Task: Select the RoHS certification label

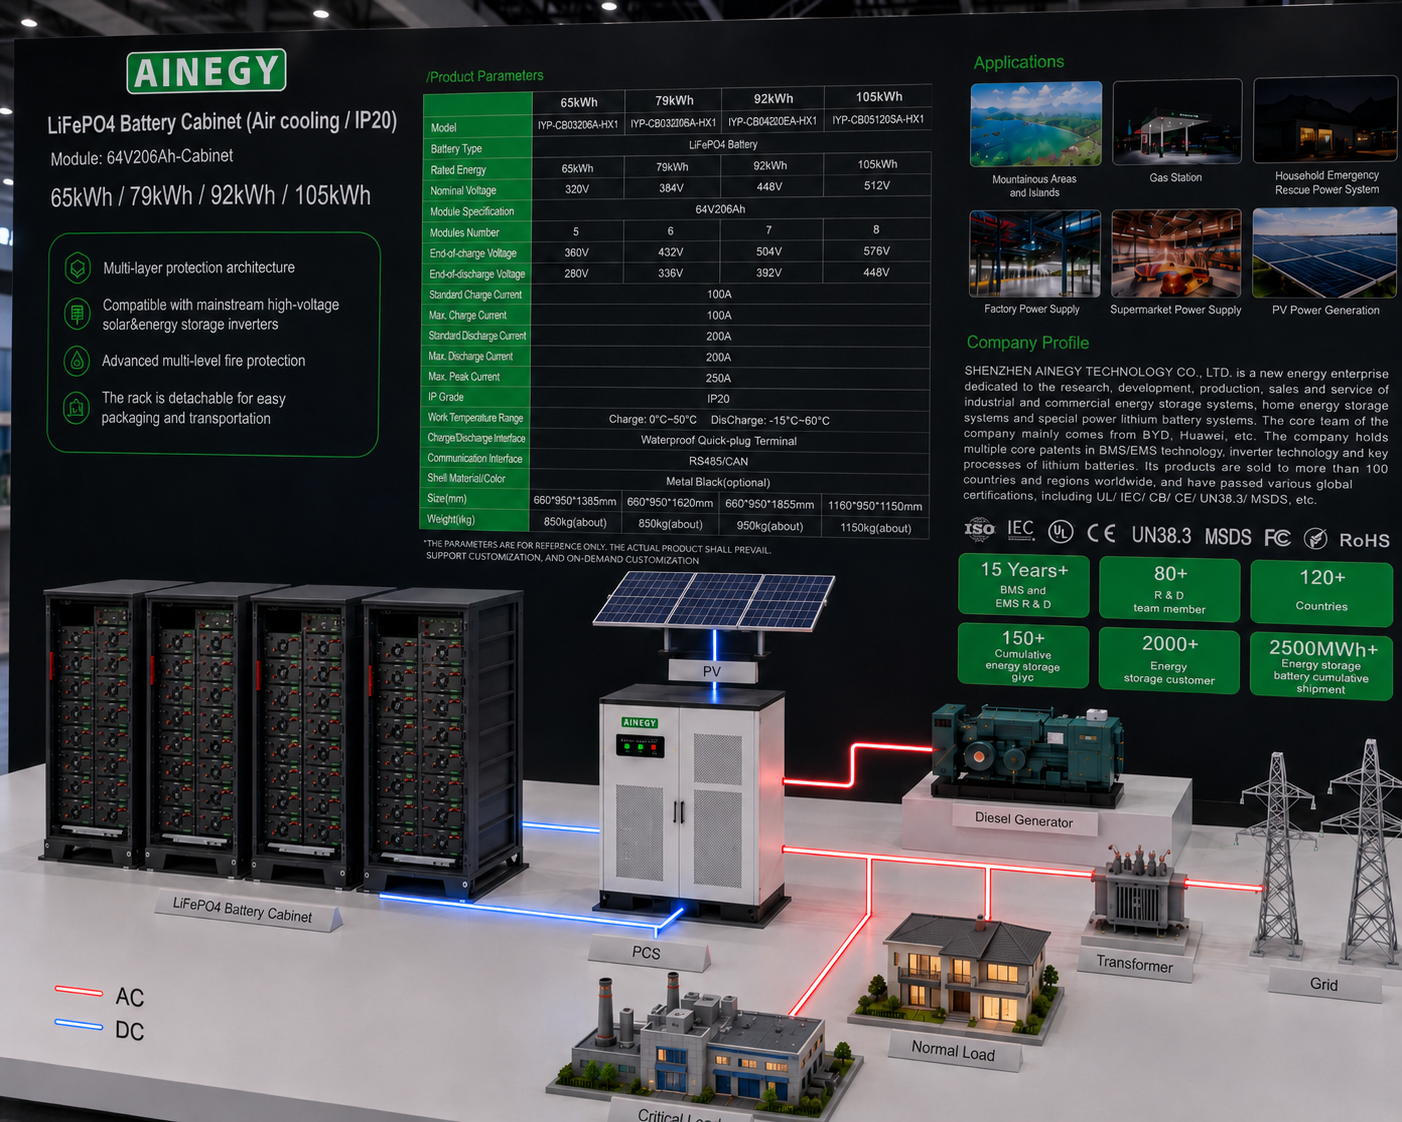Action: click(1364, 540)
